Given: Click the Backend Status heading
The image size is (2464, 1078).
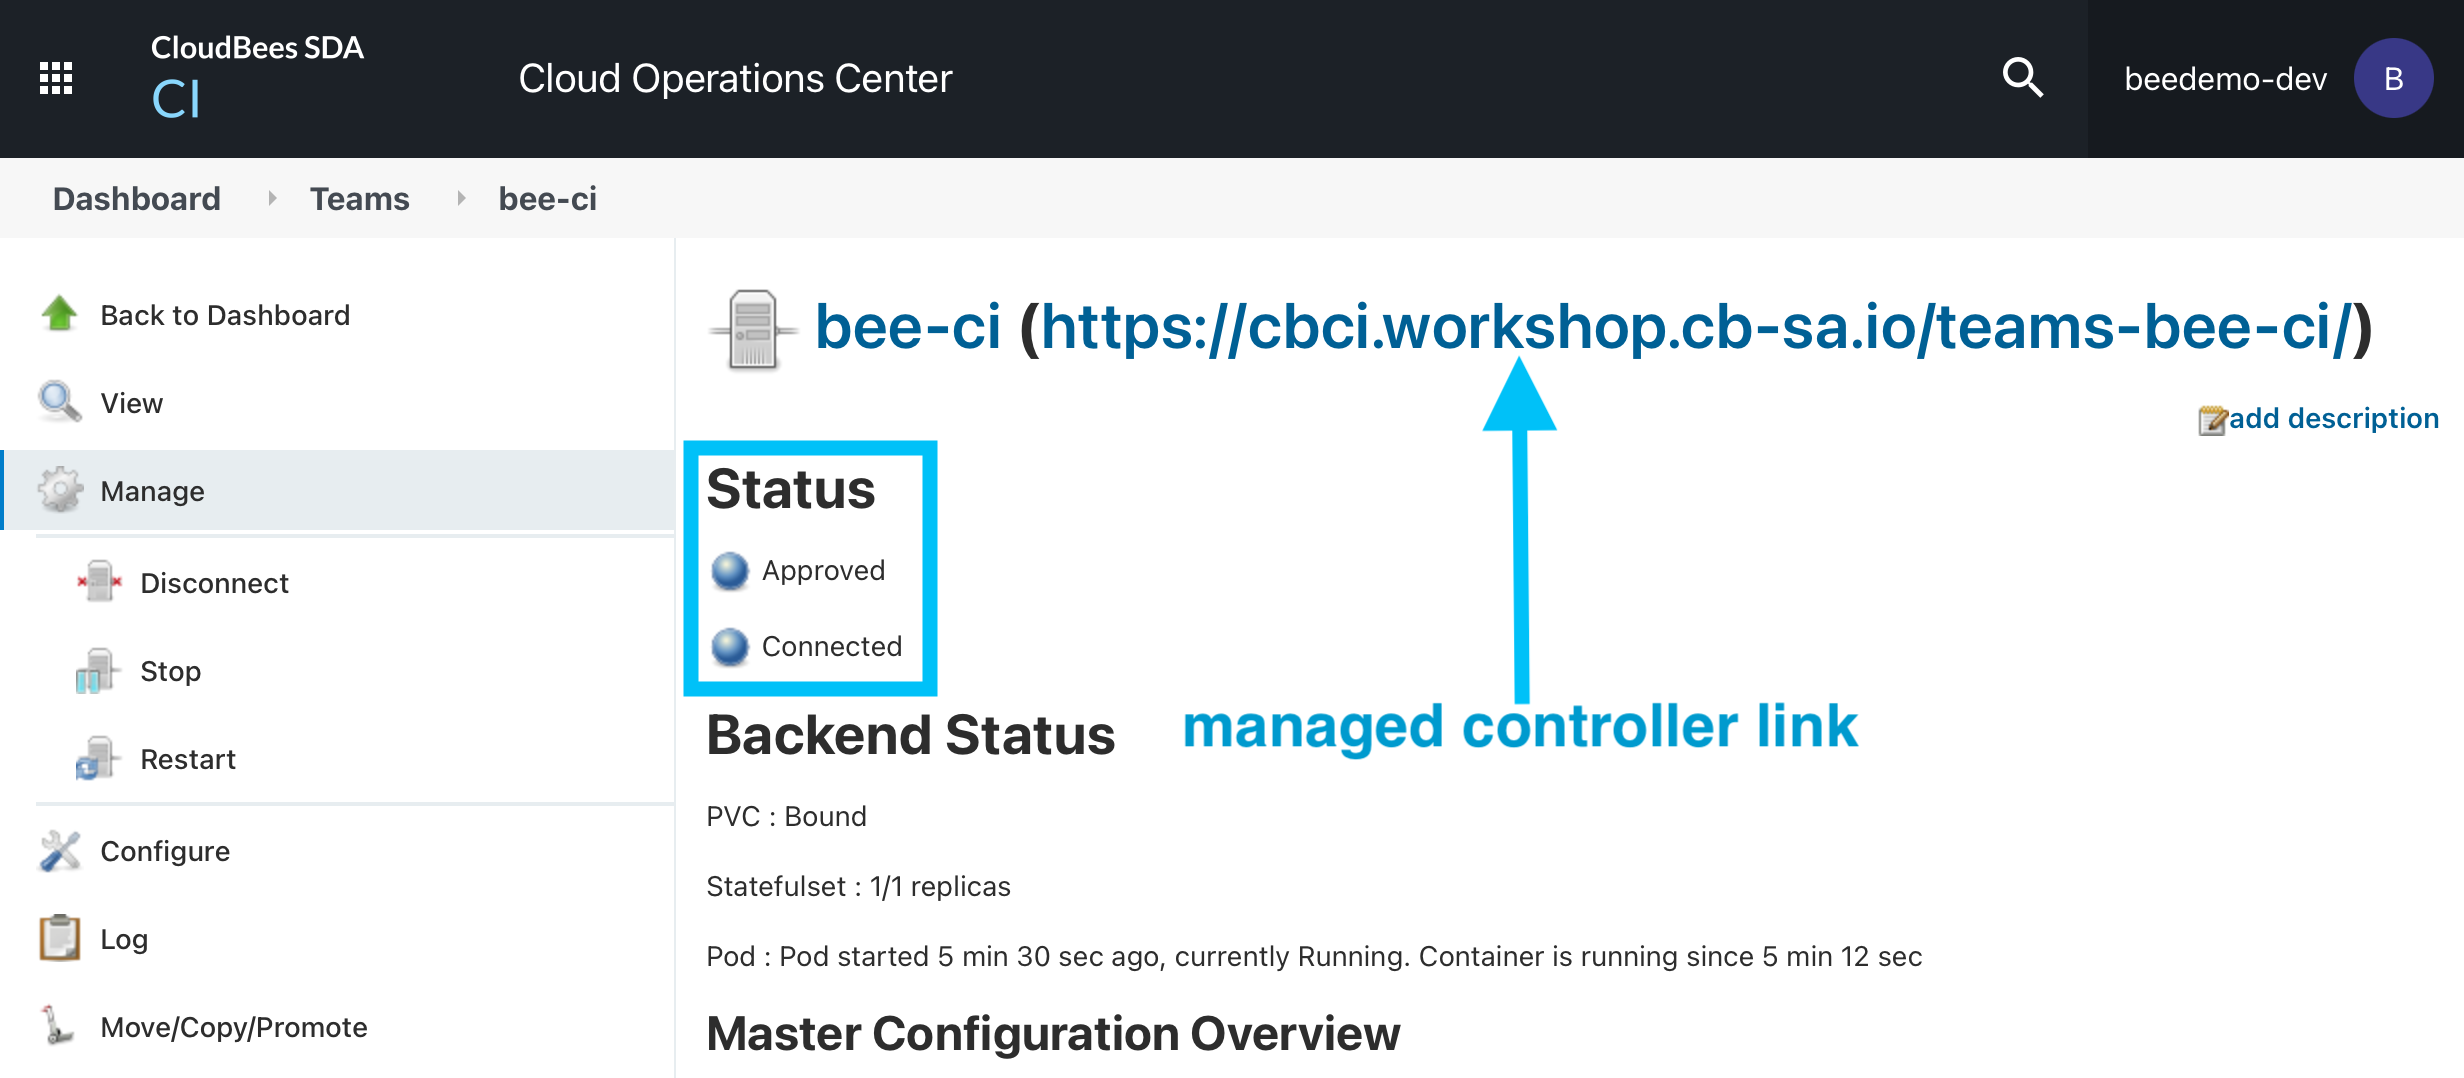Looking at the screenshot, I should click(x=910, y=735).
